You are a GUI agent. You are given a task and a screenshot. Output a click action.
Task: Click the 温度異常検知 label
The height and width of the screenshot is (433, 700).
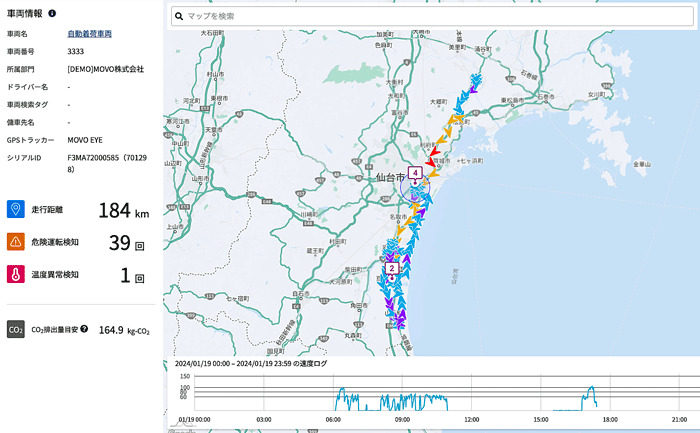click(x=55, y=275)
